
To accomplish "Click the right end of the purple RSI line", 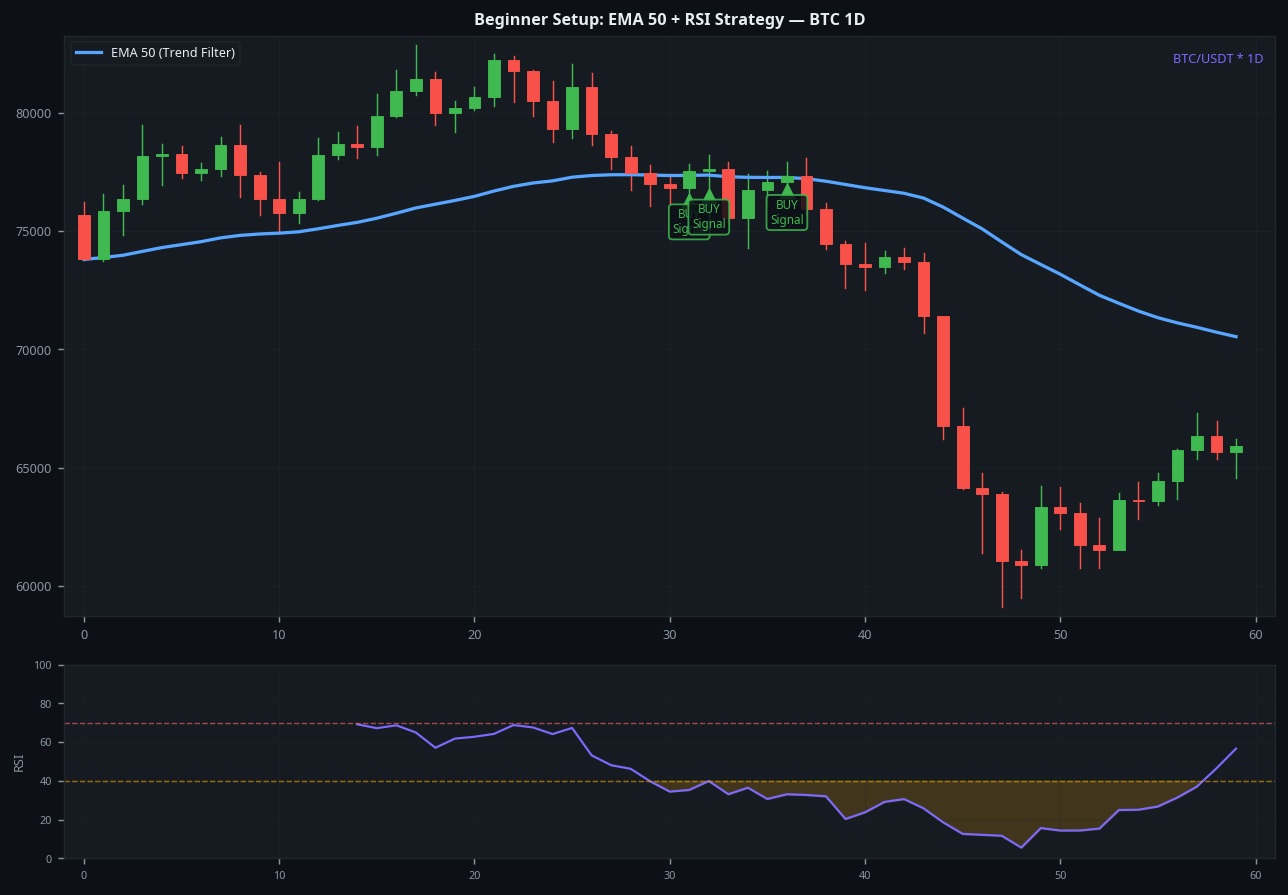I will 1236,748.
